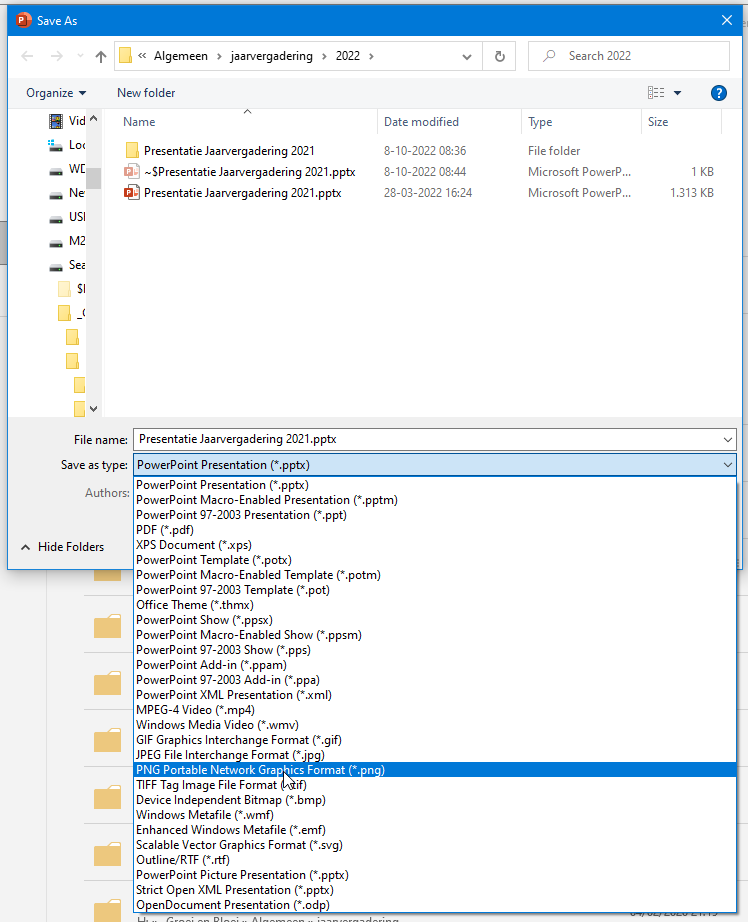
Task: Click the change view layout icon
Action: 656,93
